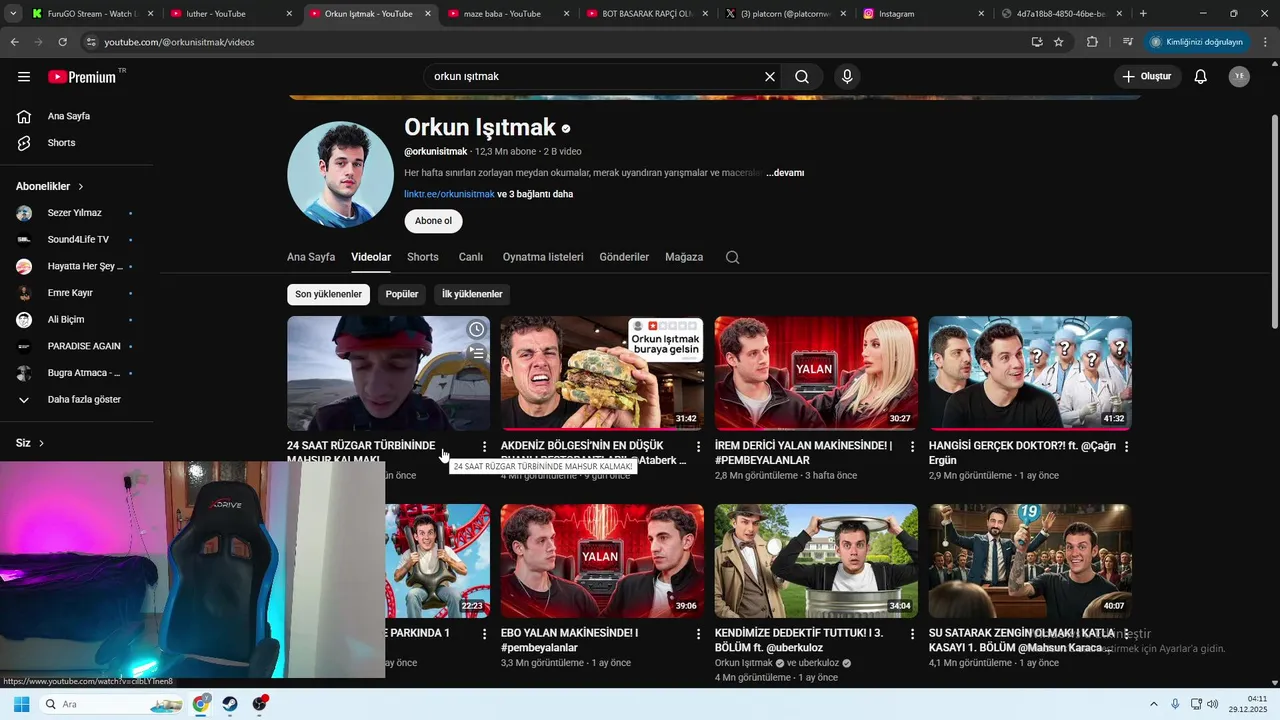This screenshot has width=1280, height=720.
Task: Show hidden system tray icons
Action: coord(1154,704)
